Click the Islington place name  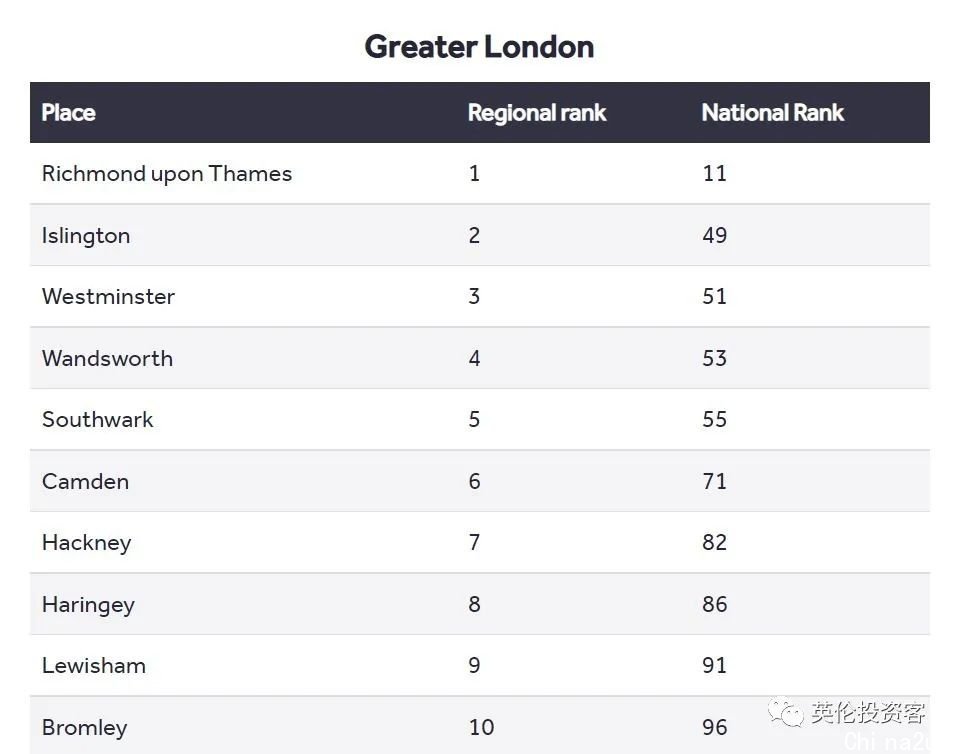pyautogui.click(x=86, y=236)
